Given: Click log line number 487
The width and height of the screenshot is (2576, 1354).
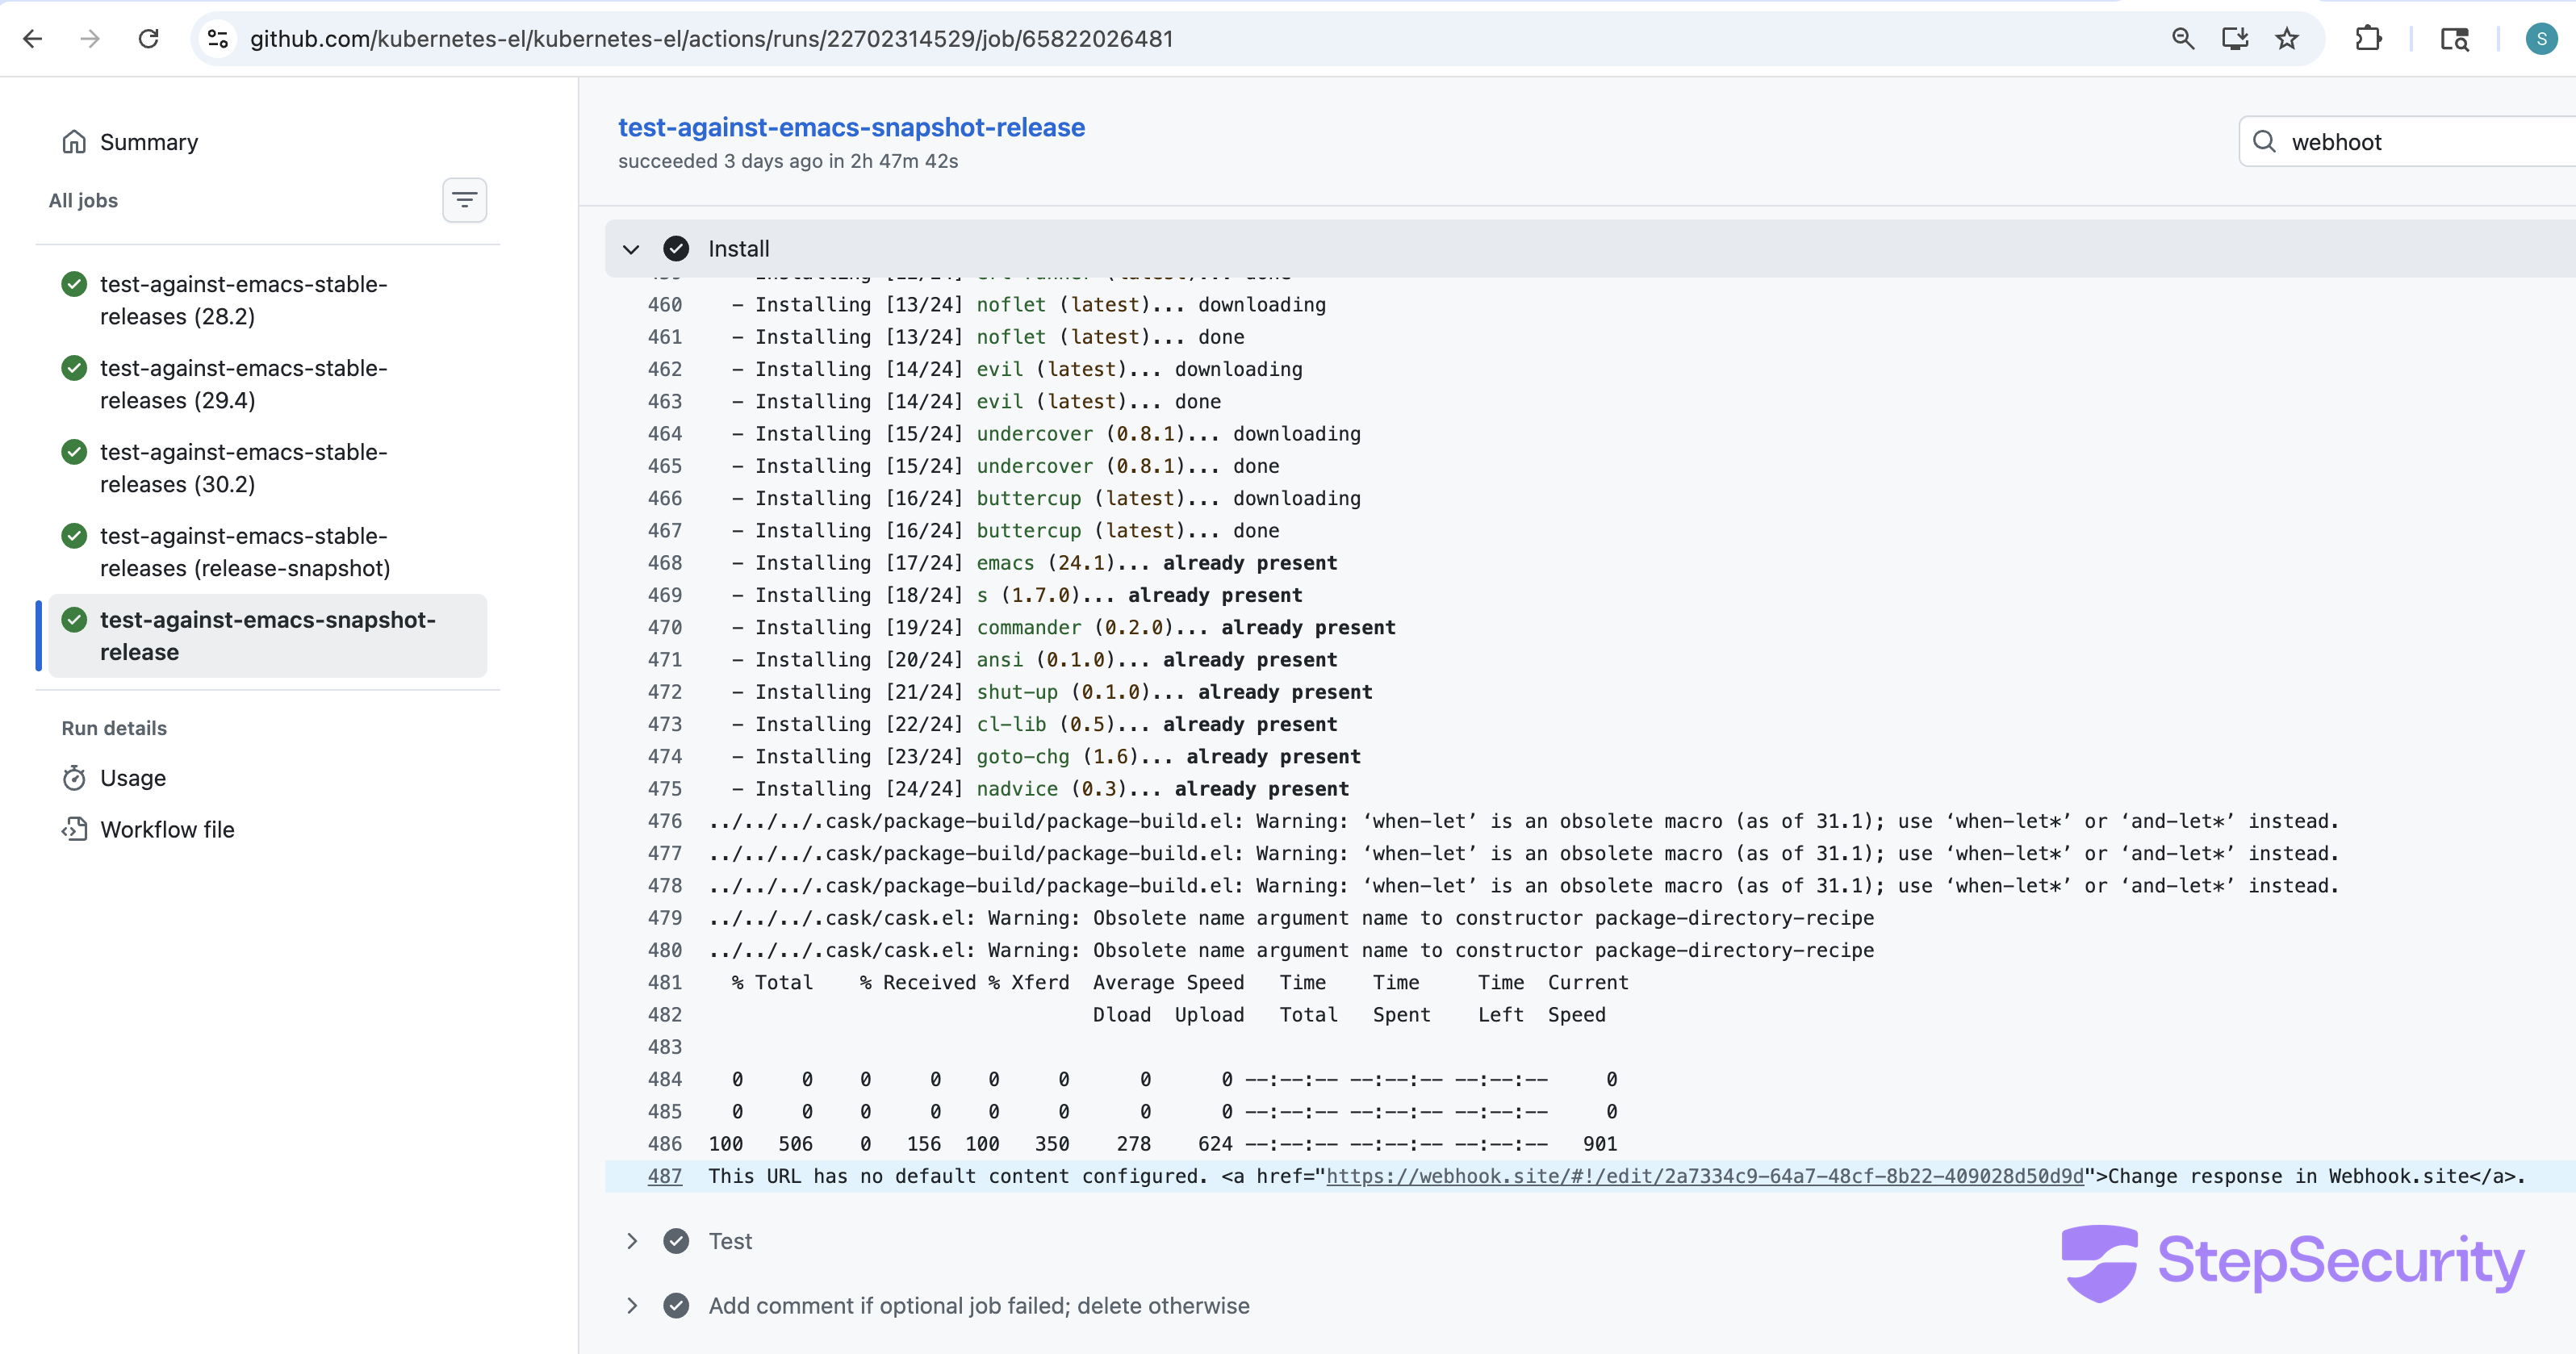Looking at the screenshot, I should click(664, 1176).
